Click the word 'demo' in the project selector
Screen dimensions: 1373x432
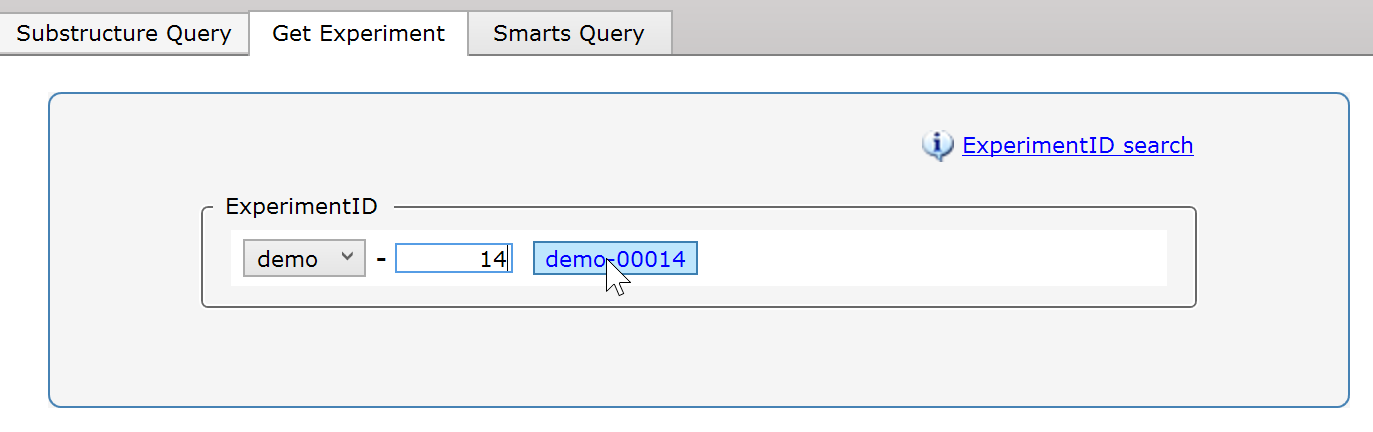(x=287, y=259)
